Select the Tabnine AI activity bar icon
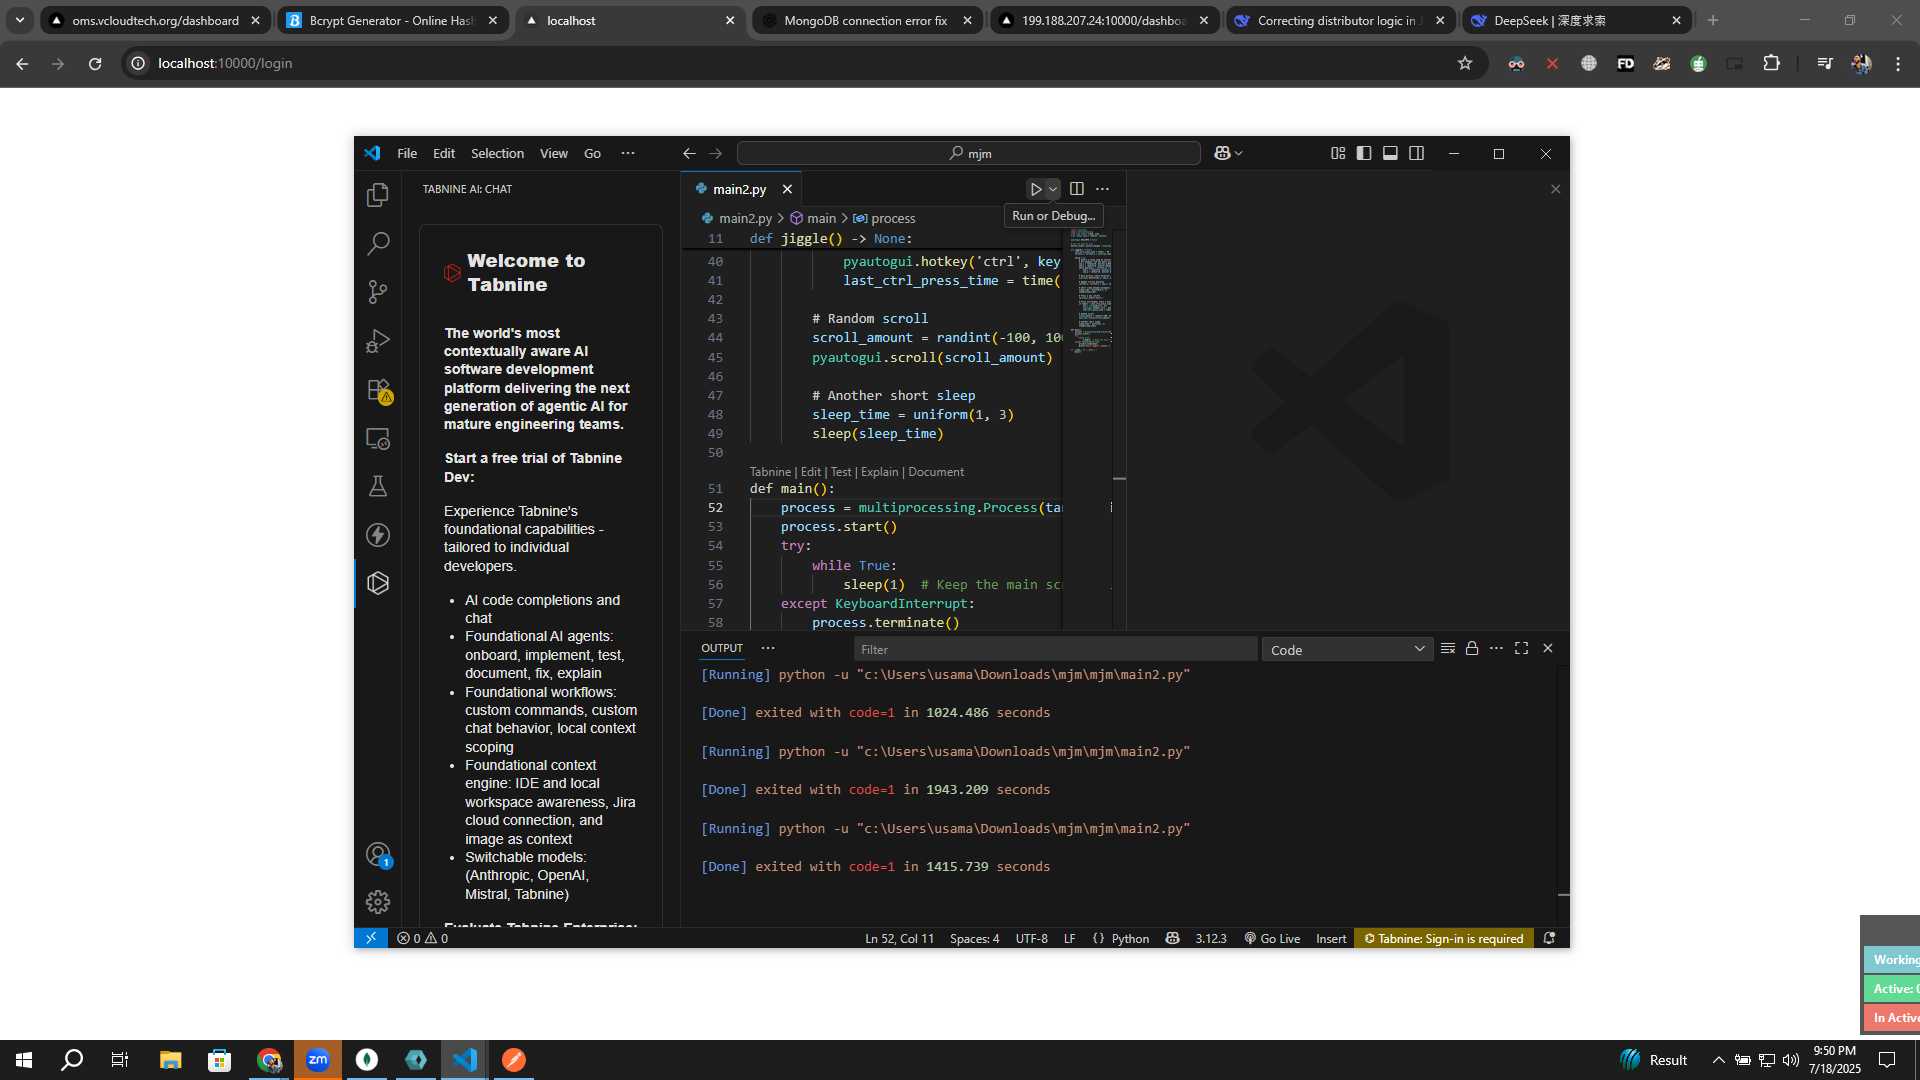This screenshot has height=1080, width=1920. (x=378, y=583)
